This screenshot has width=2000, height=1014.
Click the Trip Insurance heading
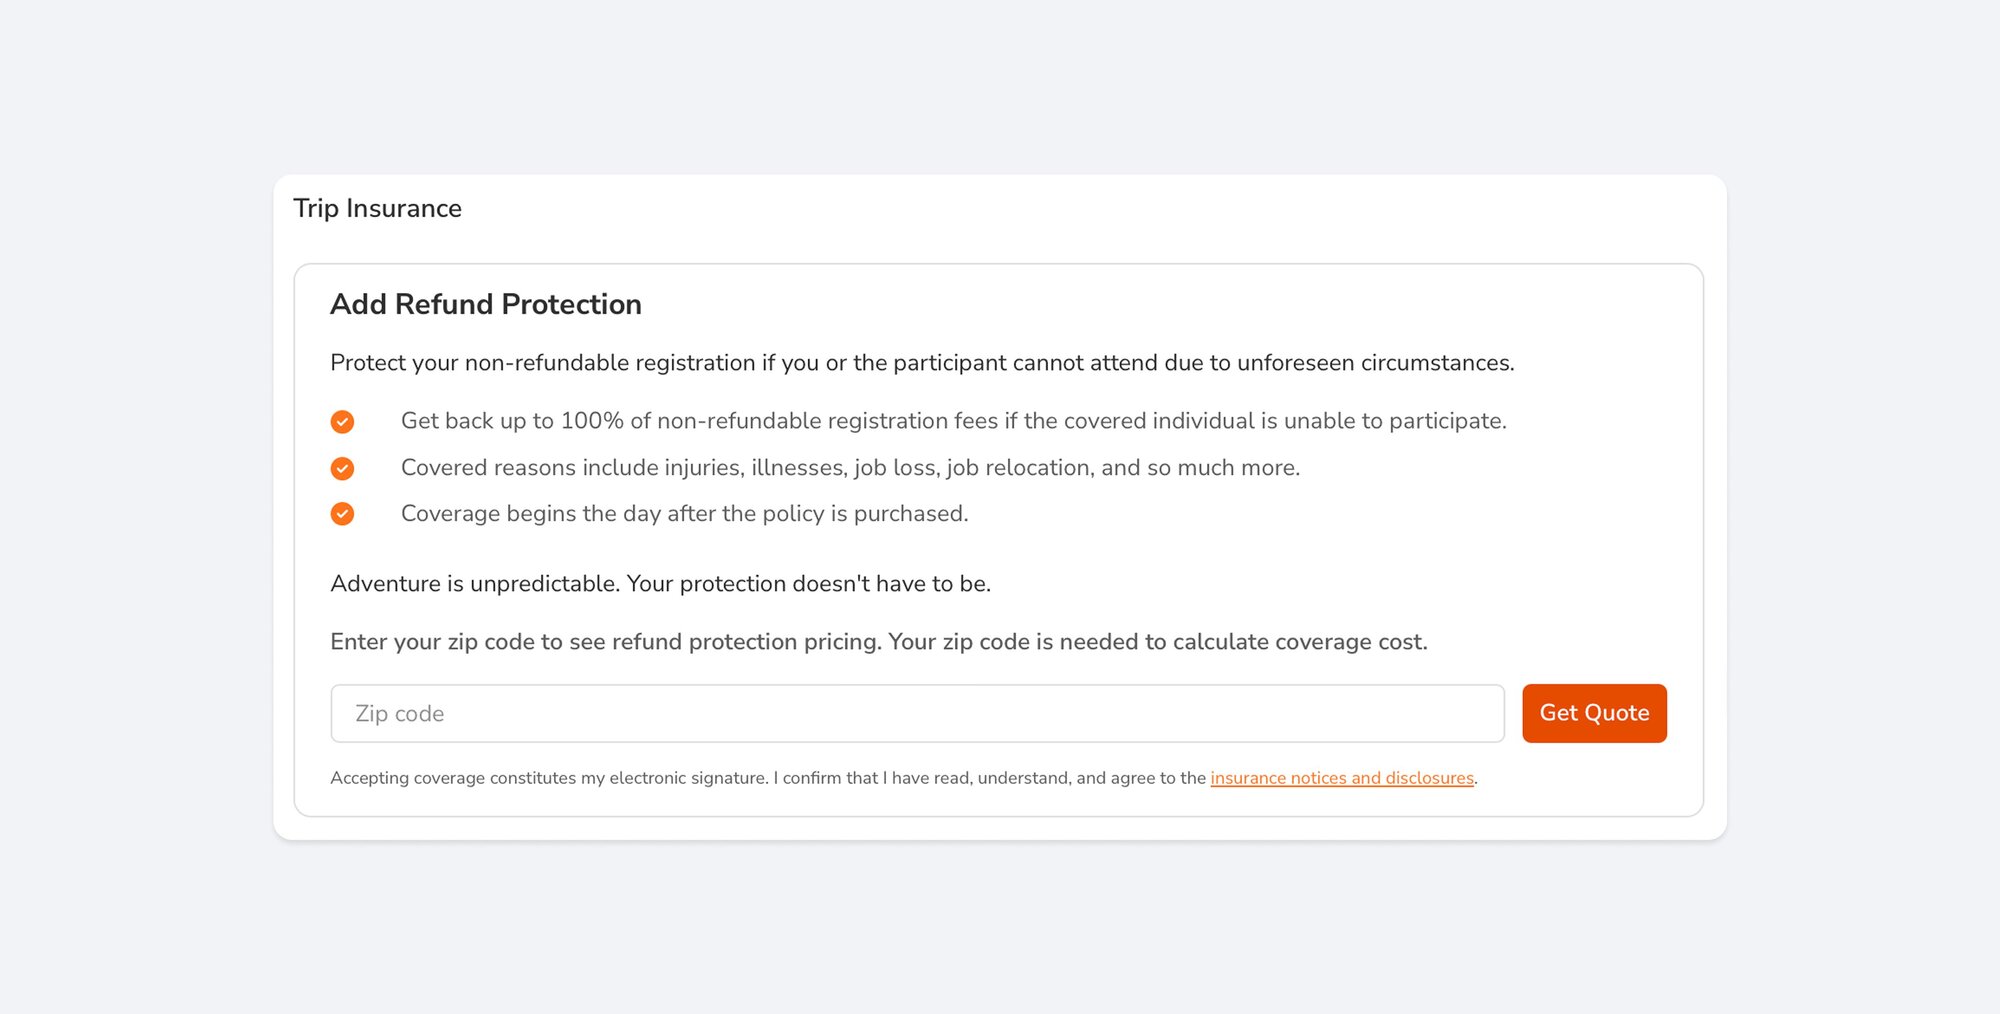tap(377, 209)
